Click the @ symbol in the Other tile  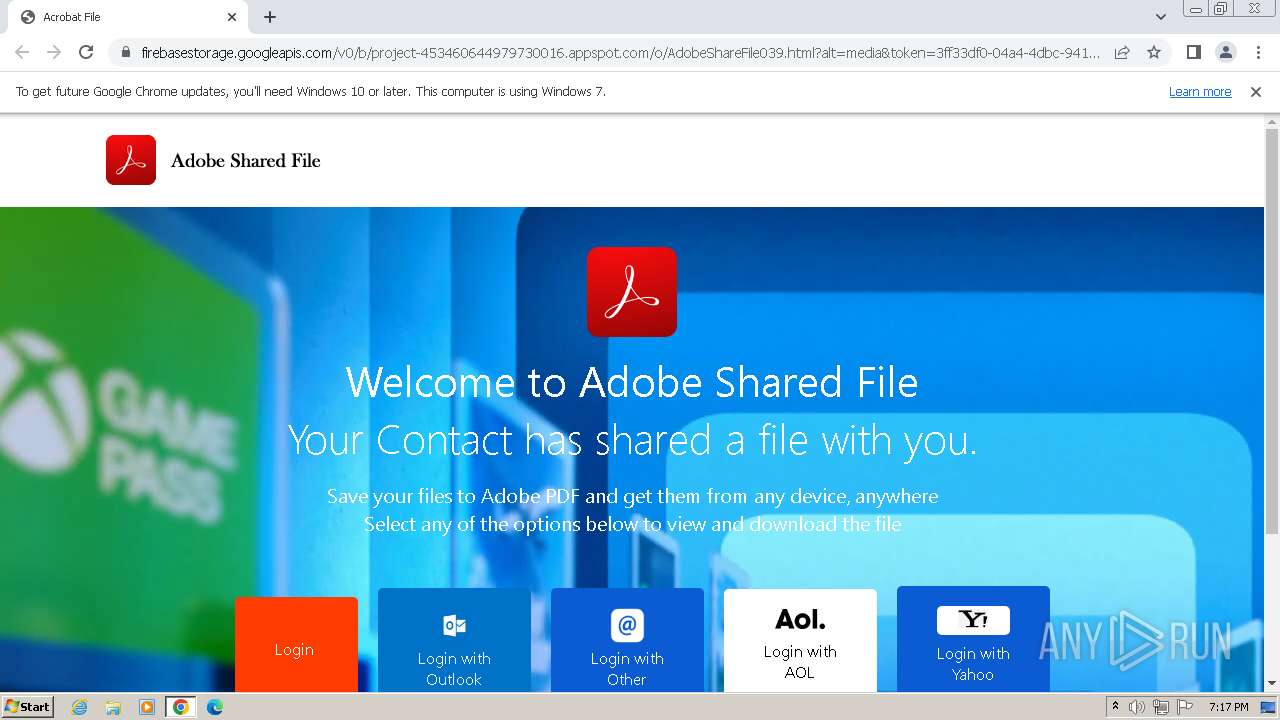627,625
